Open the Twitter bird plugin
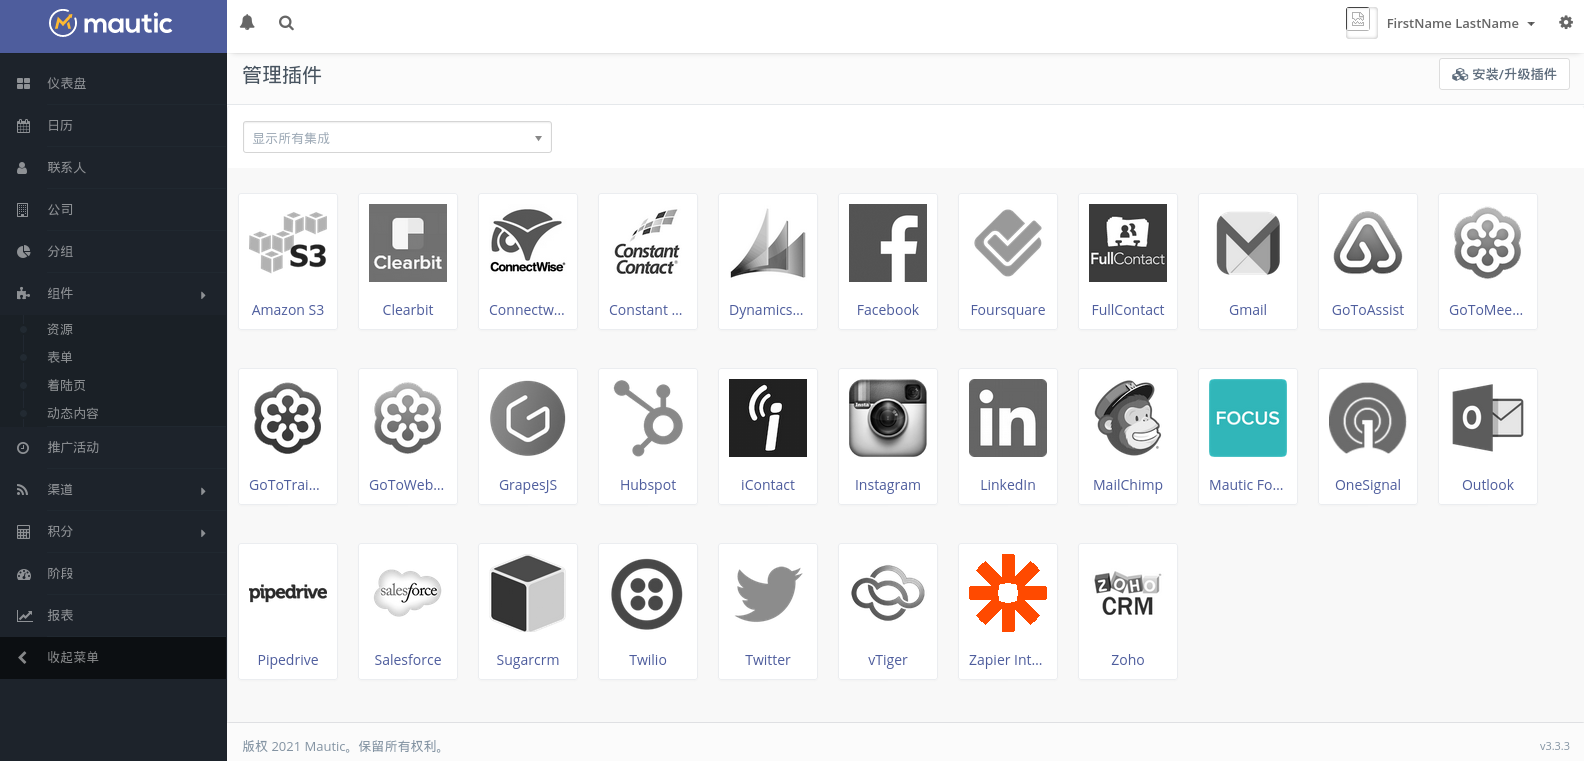 tap(767, 593)
